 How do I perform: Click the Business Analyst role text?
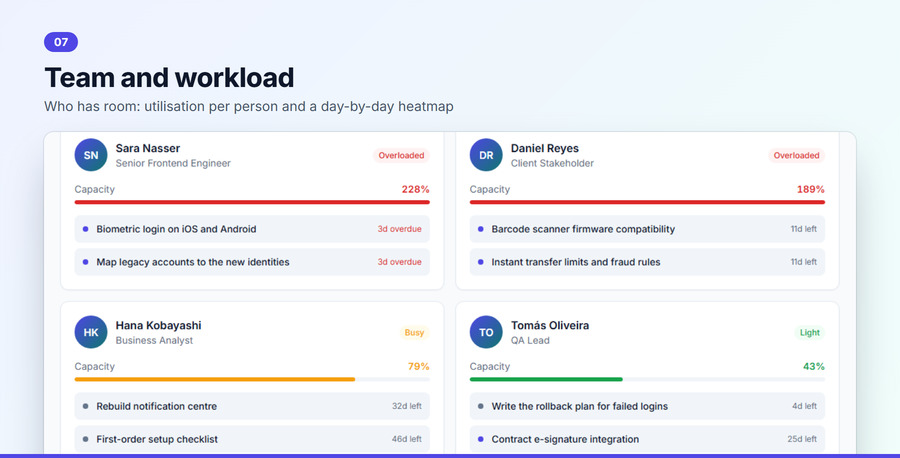click(x=154, y=341)
